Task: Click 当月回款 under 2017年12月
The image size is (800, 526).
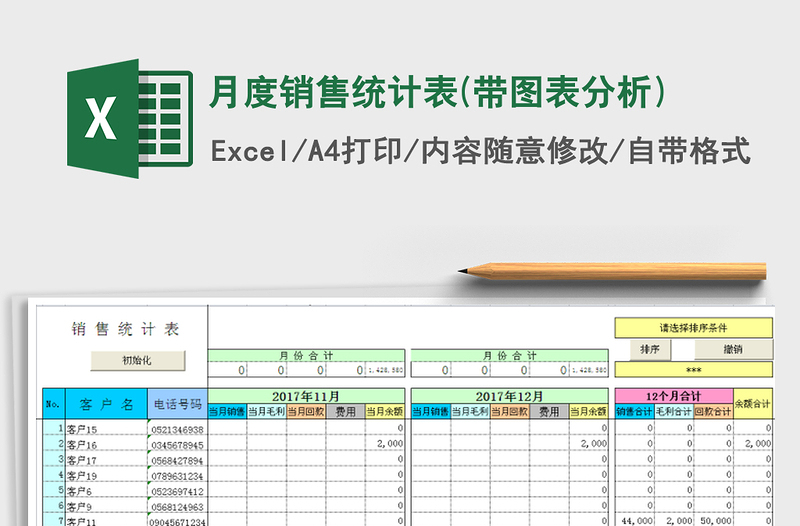Action: [x=510, y=411]
